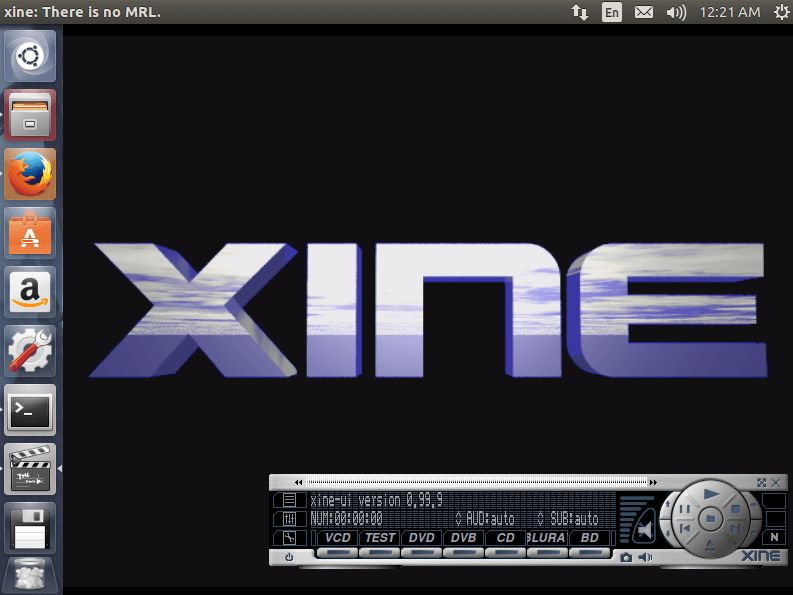Click the 'xine-ui version 0.99.9' display text
The image size is (793, 595).
pos(376,500)
